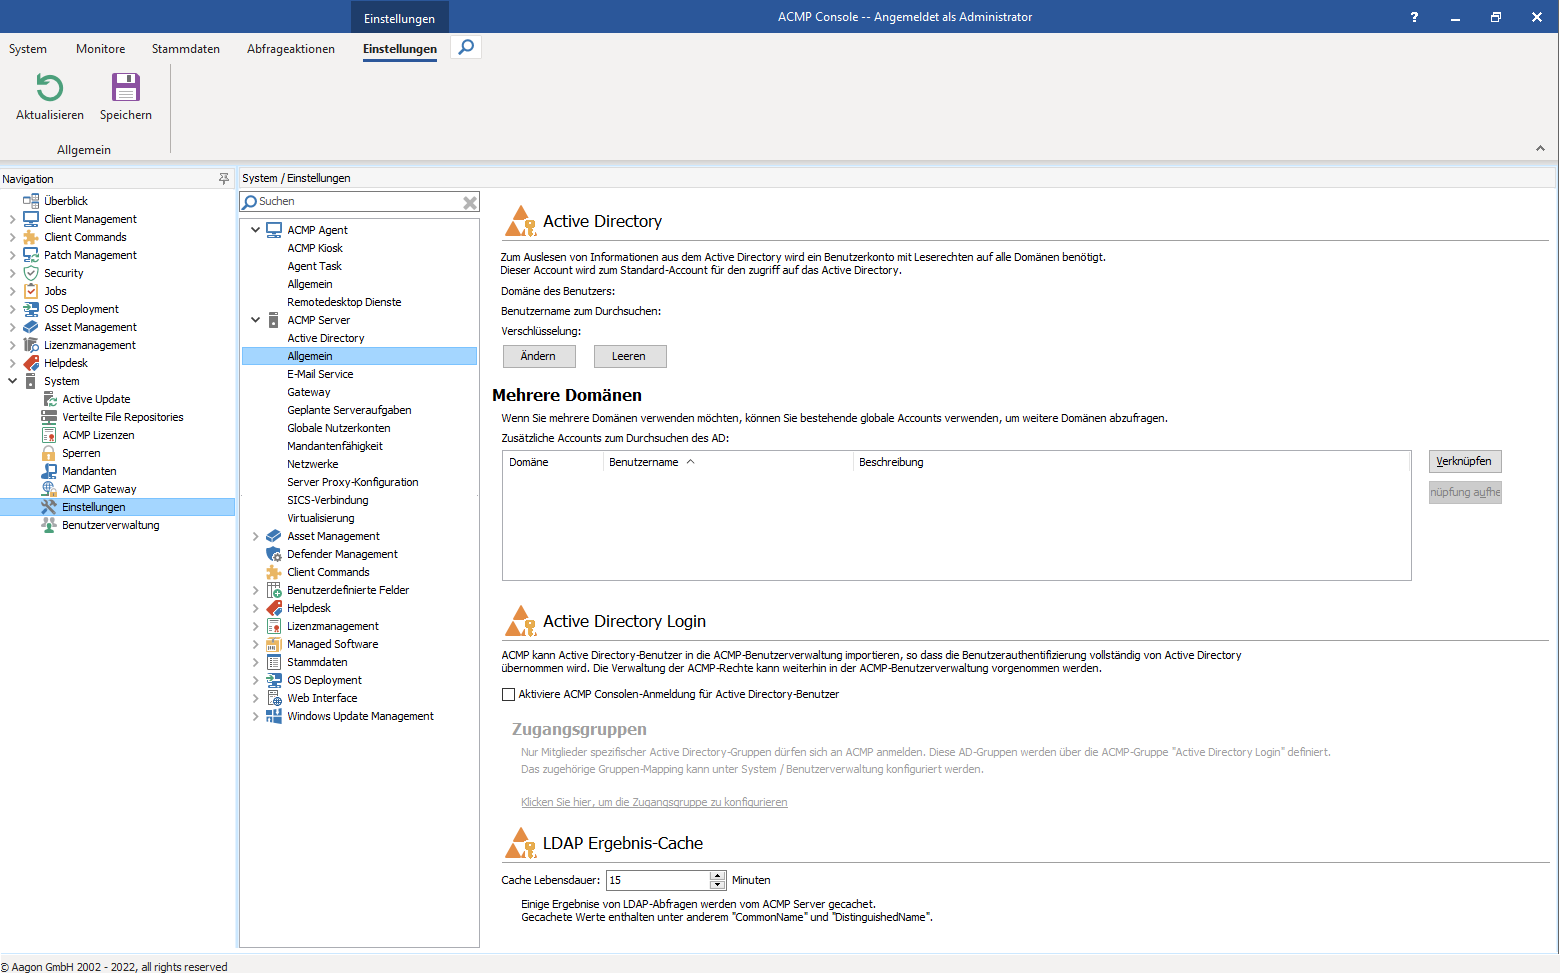Select Server Proxy-Konfiguration entry
Screen dimensions: 1560x973
tap(353, 482)
